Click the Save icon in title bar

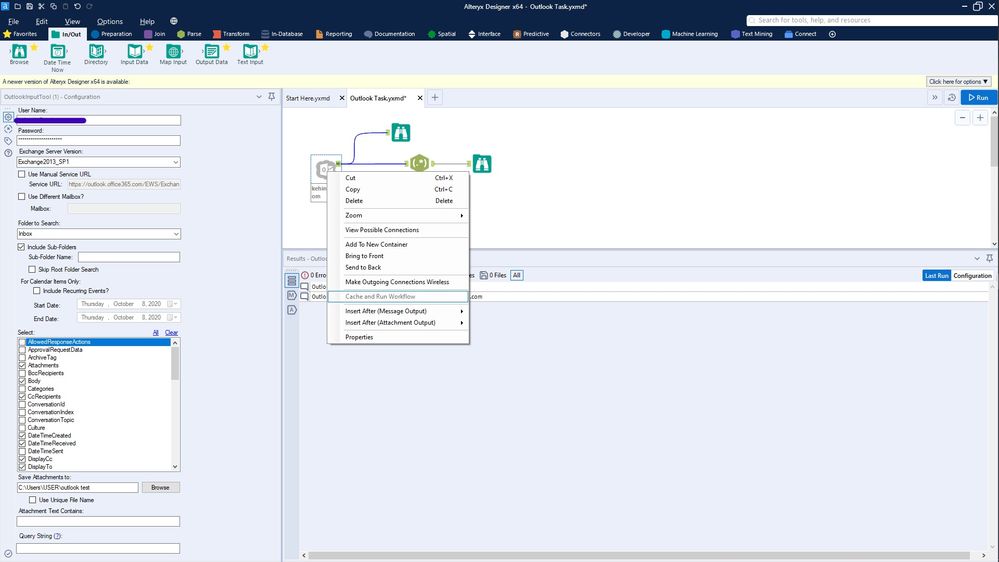click(29, 6)
